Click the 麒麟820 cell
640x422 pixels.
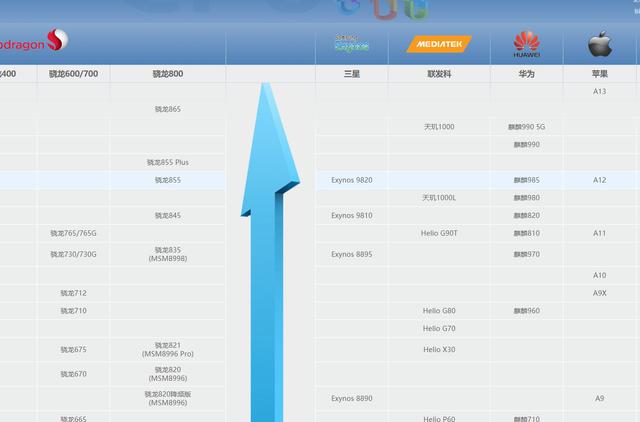pyautogui.click(x=527, y=215)
